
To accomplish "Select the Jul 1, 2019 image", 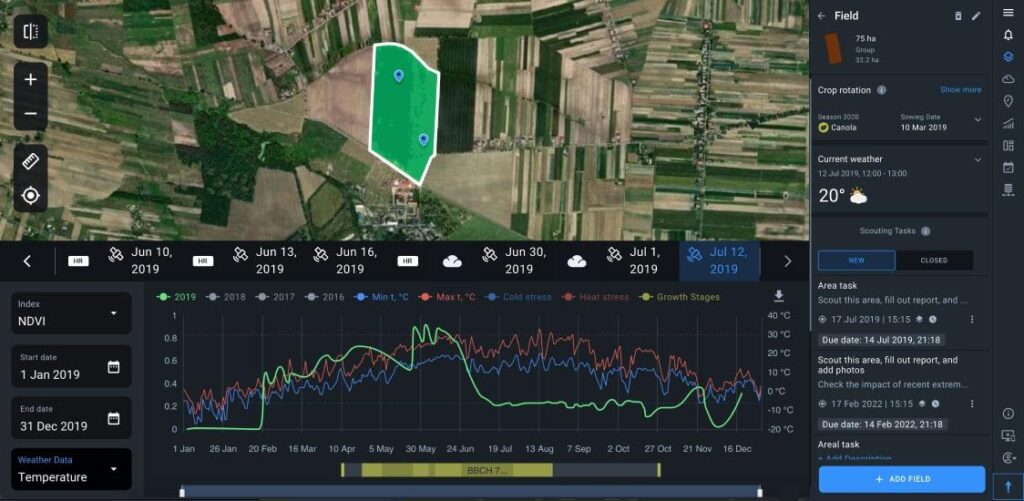I will click(632, 261).
